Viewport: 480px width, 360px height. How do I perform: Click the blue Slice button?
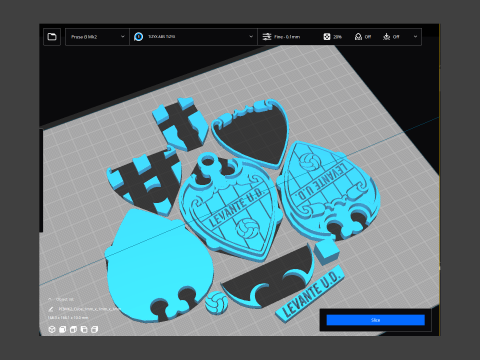click(375, 320)
